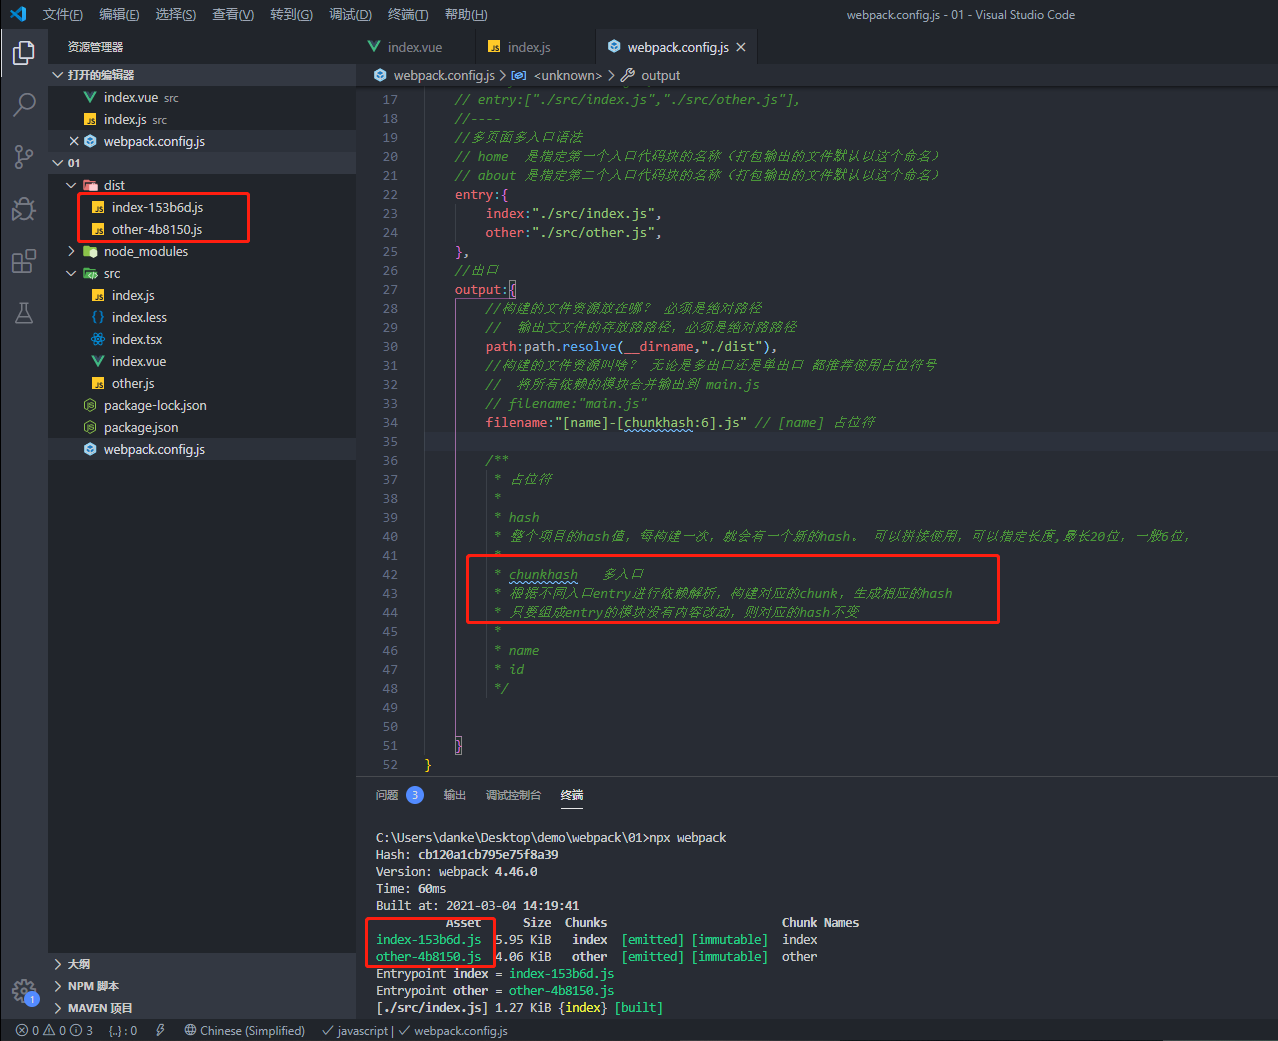Select index.vue in open editors list
The image size is (1278, 1041).
(x=202, y=97)
